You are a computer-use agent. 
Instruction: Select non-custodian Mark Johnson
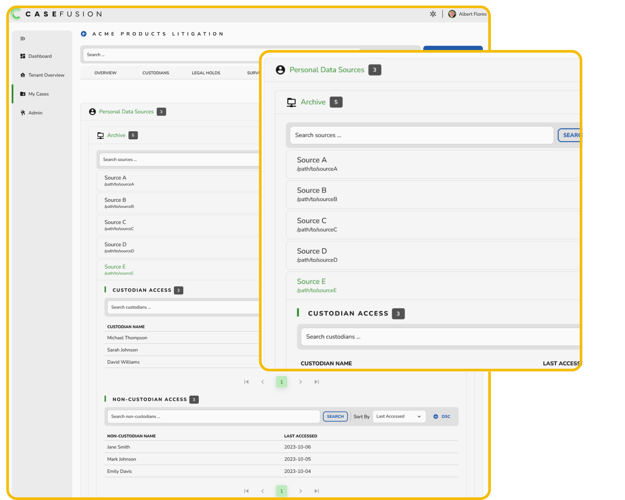[122, 459]
